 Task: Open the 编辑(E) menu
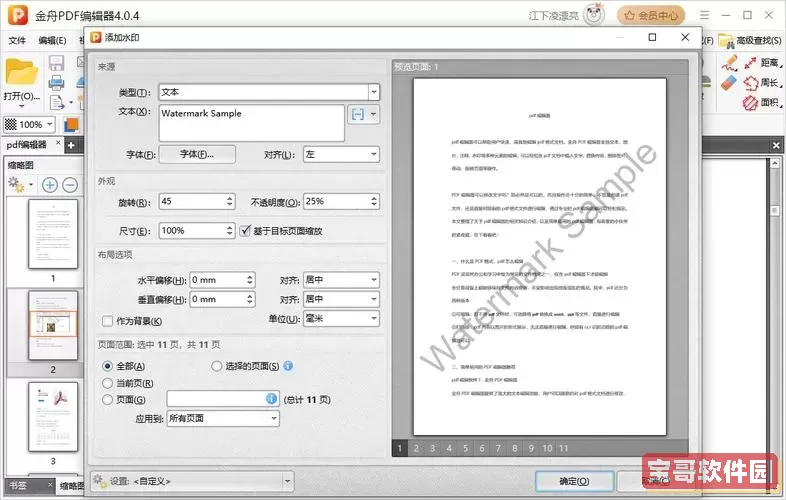coord(52,40)
